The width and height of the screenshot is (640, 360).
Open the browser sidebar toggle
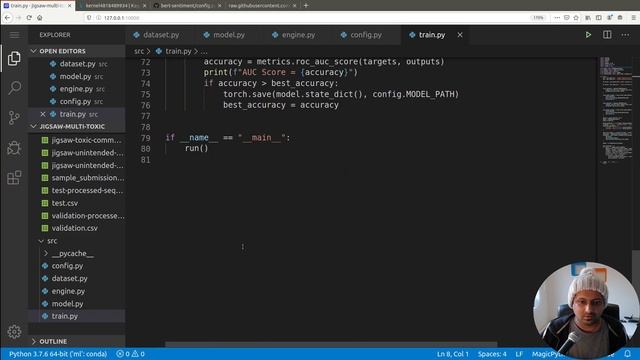(x=598, y=18)
